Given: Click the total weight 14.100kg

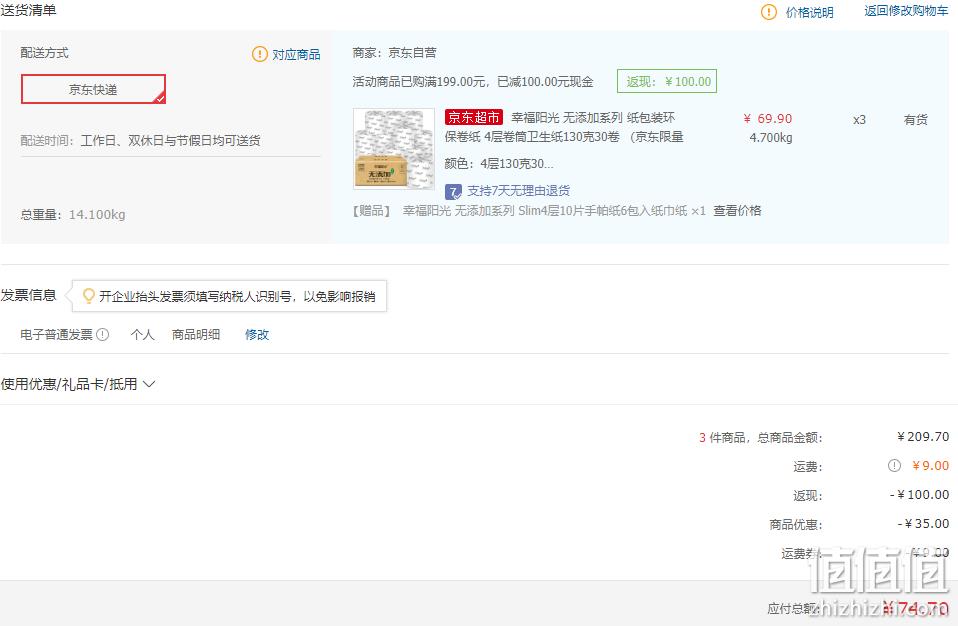Looking at the screenshot, I should coord(97,214).
